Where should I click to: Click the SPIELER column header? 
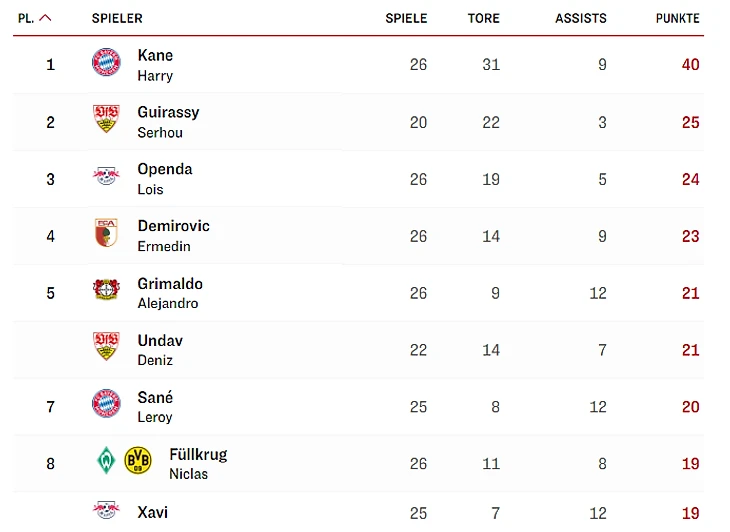[117, 18]
